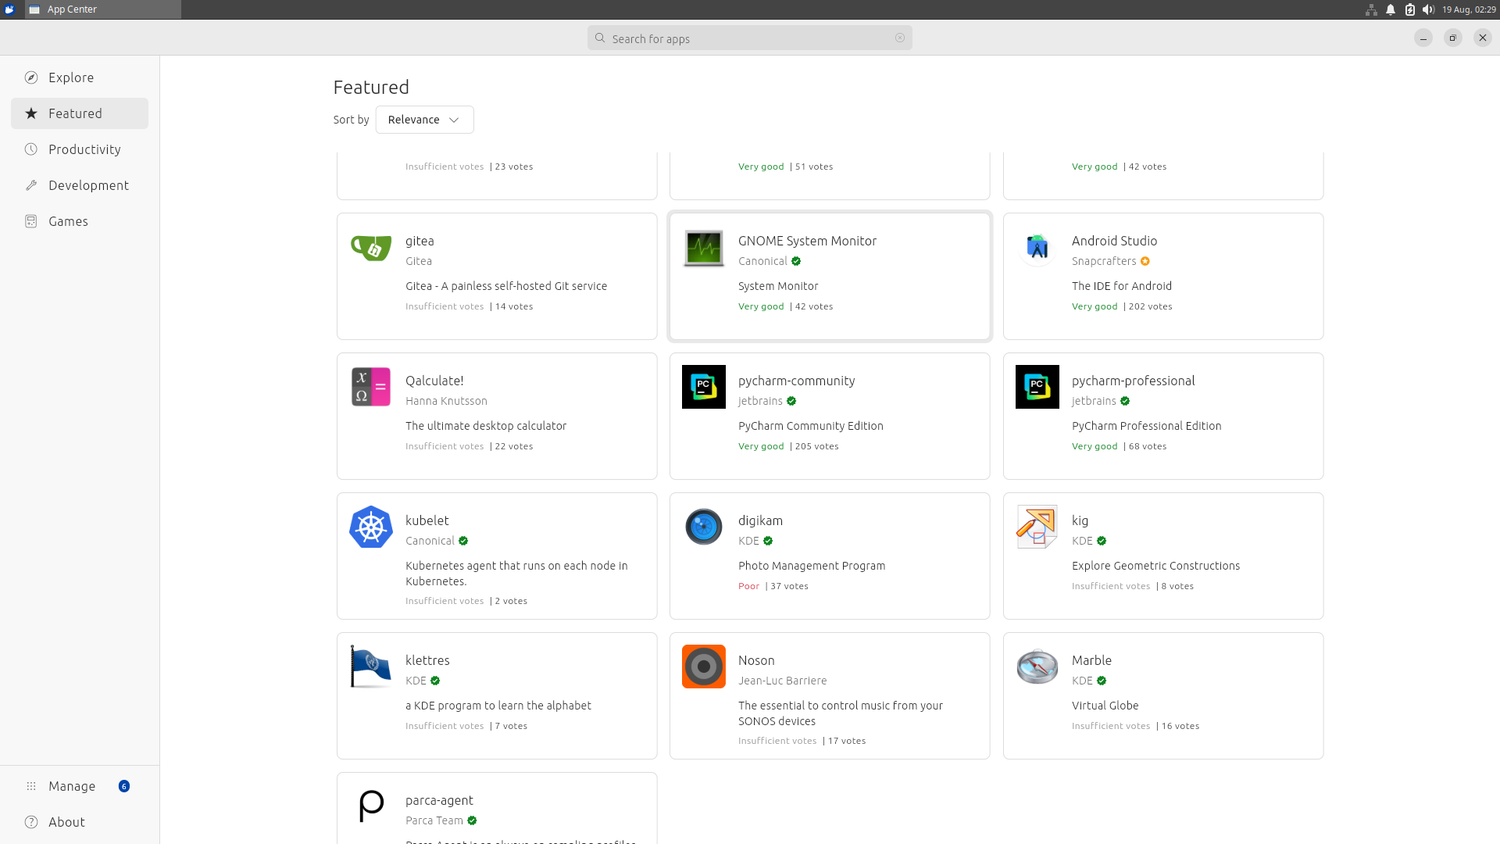This screenshot has width=1500, height=844.
Task: Open the digikam app title
Action: tap(760, 521)
